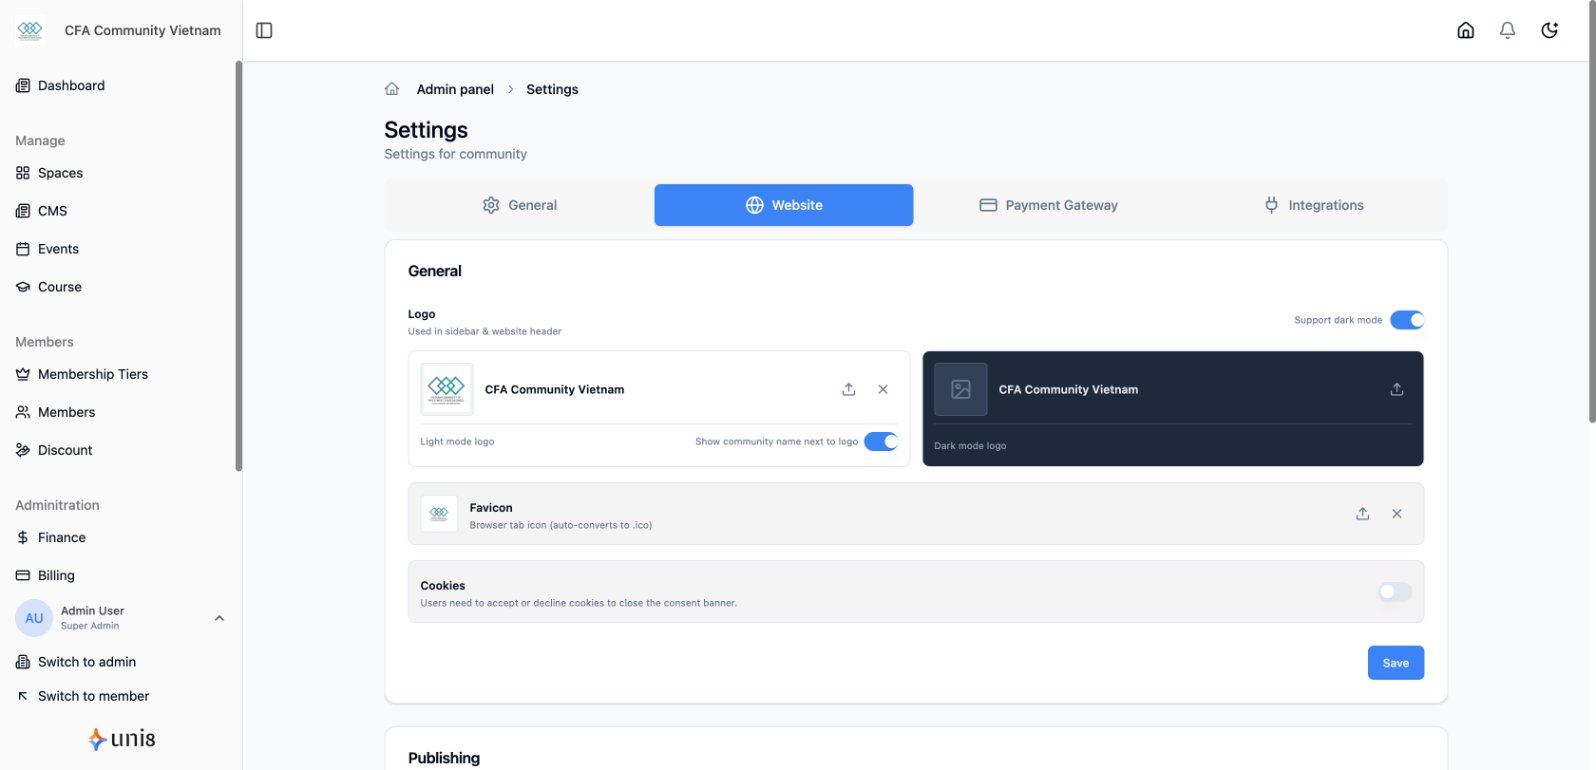This screenshot has height=770, width=1596.
Task: Toggle the sidebar collapse icon
Action: click(x=264, y=30)
